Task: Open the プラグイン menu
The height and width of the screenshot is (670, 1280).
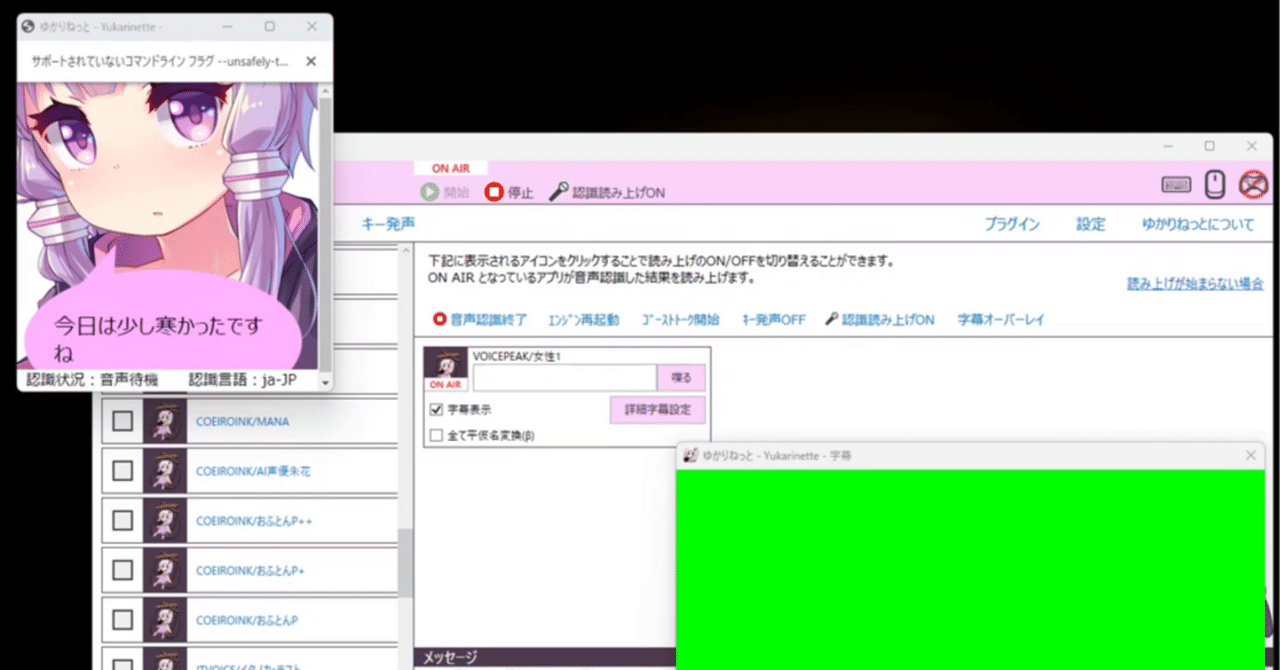Action: click(1012, 224)
